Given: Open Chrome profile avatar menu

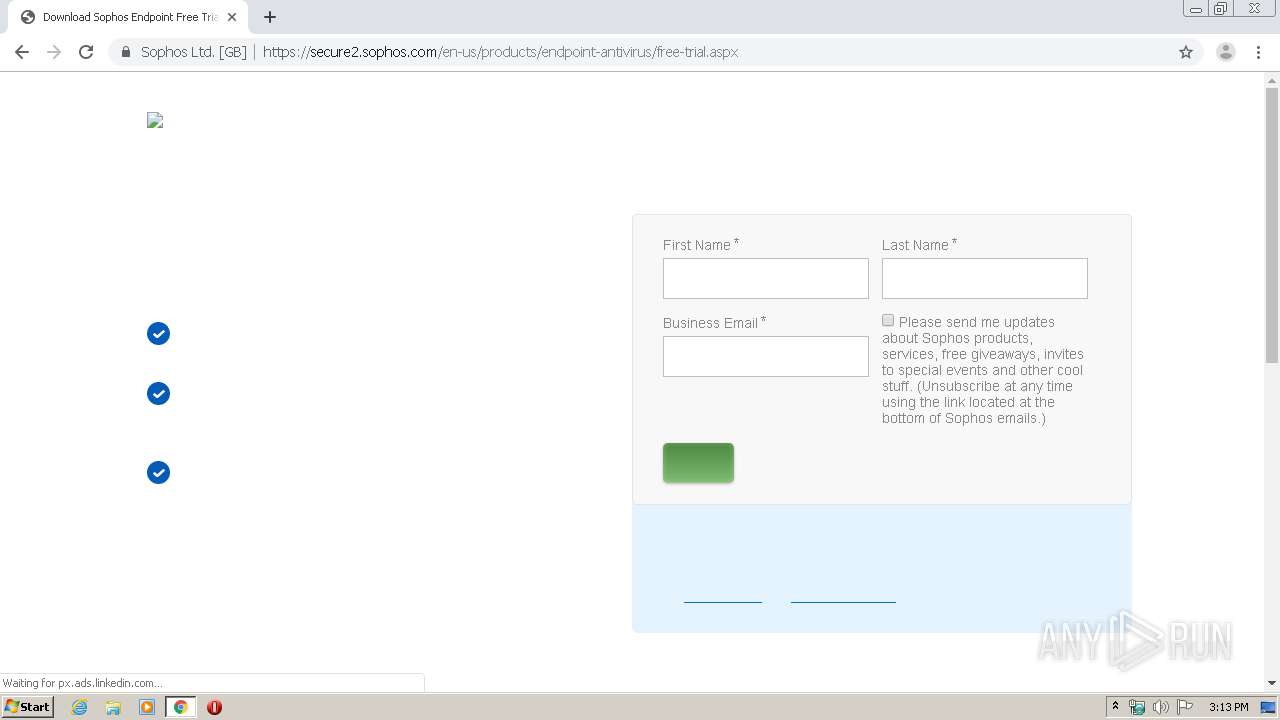Looking at the screenshot, I should point(1226,52).
